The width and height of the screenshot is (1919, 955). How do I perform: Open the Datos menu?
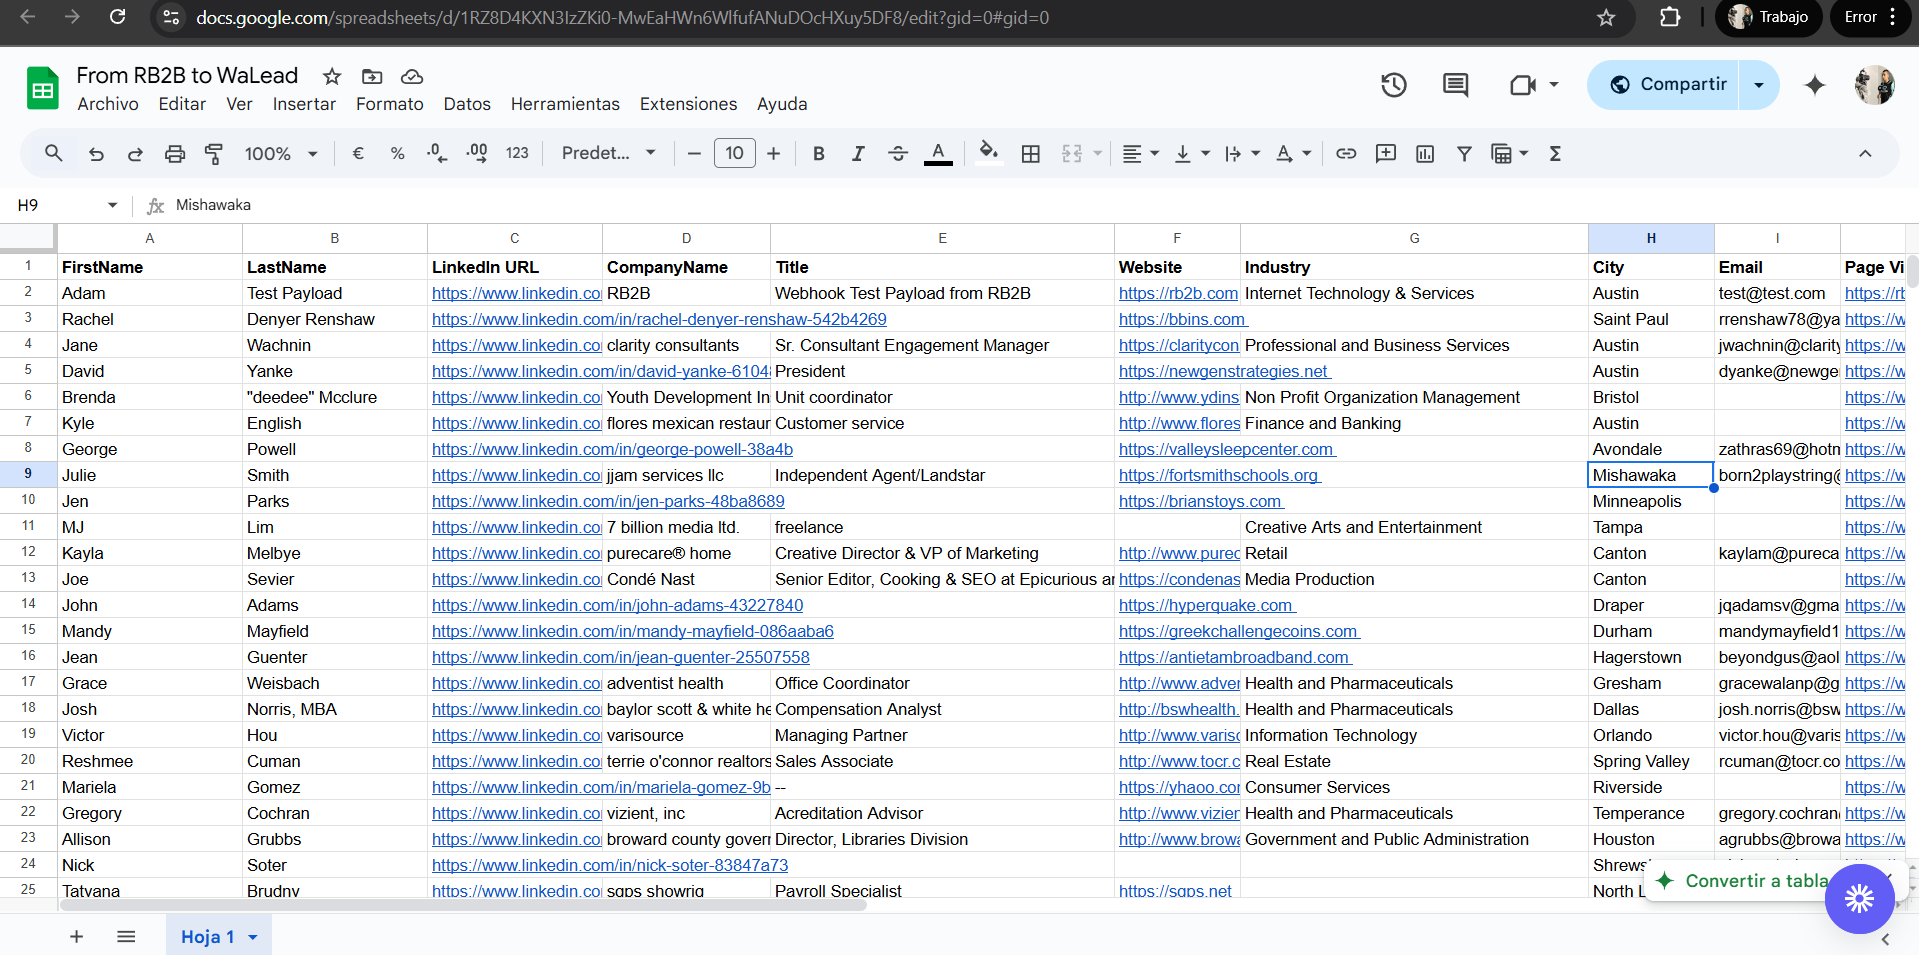click(x=467, y=104)
